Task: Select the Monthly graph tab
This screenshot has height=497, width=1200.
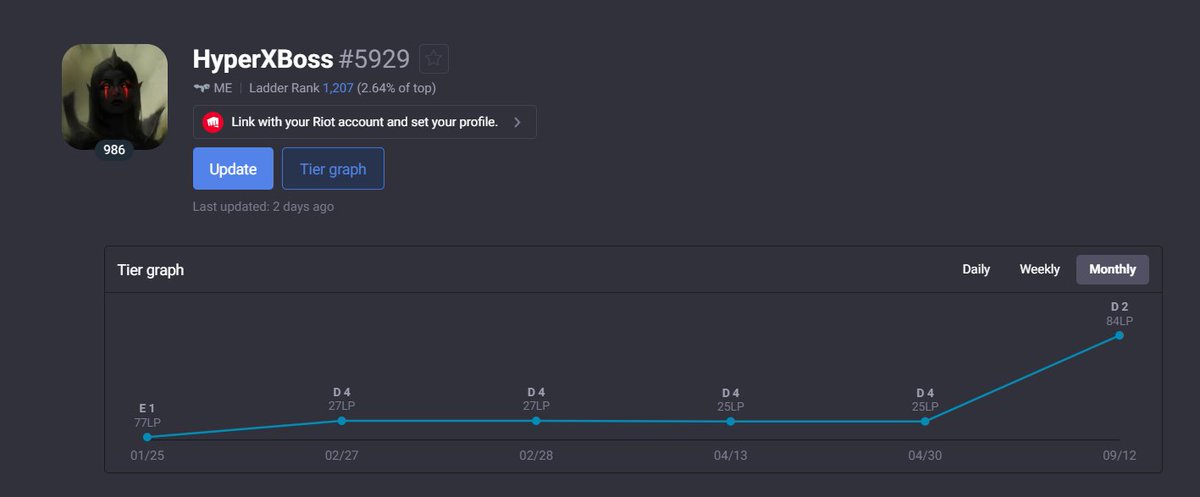Action: click(x=1113, y=269)
